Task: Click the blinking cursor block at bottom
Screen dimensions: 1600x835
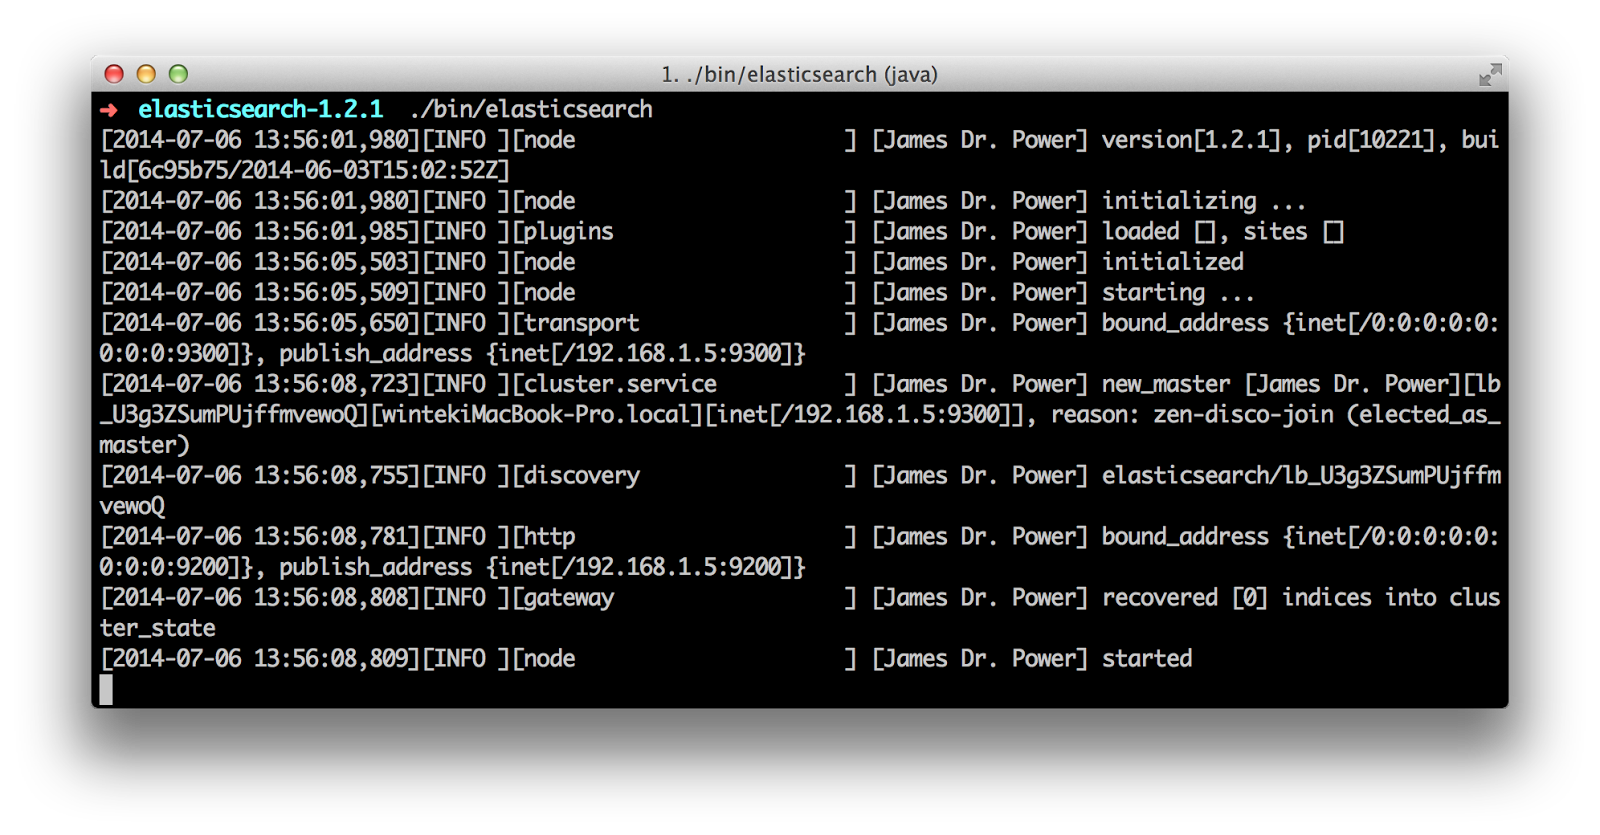Action: point(106,689)
